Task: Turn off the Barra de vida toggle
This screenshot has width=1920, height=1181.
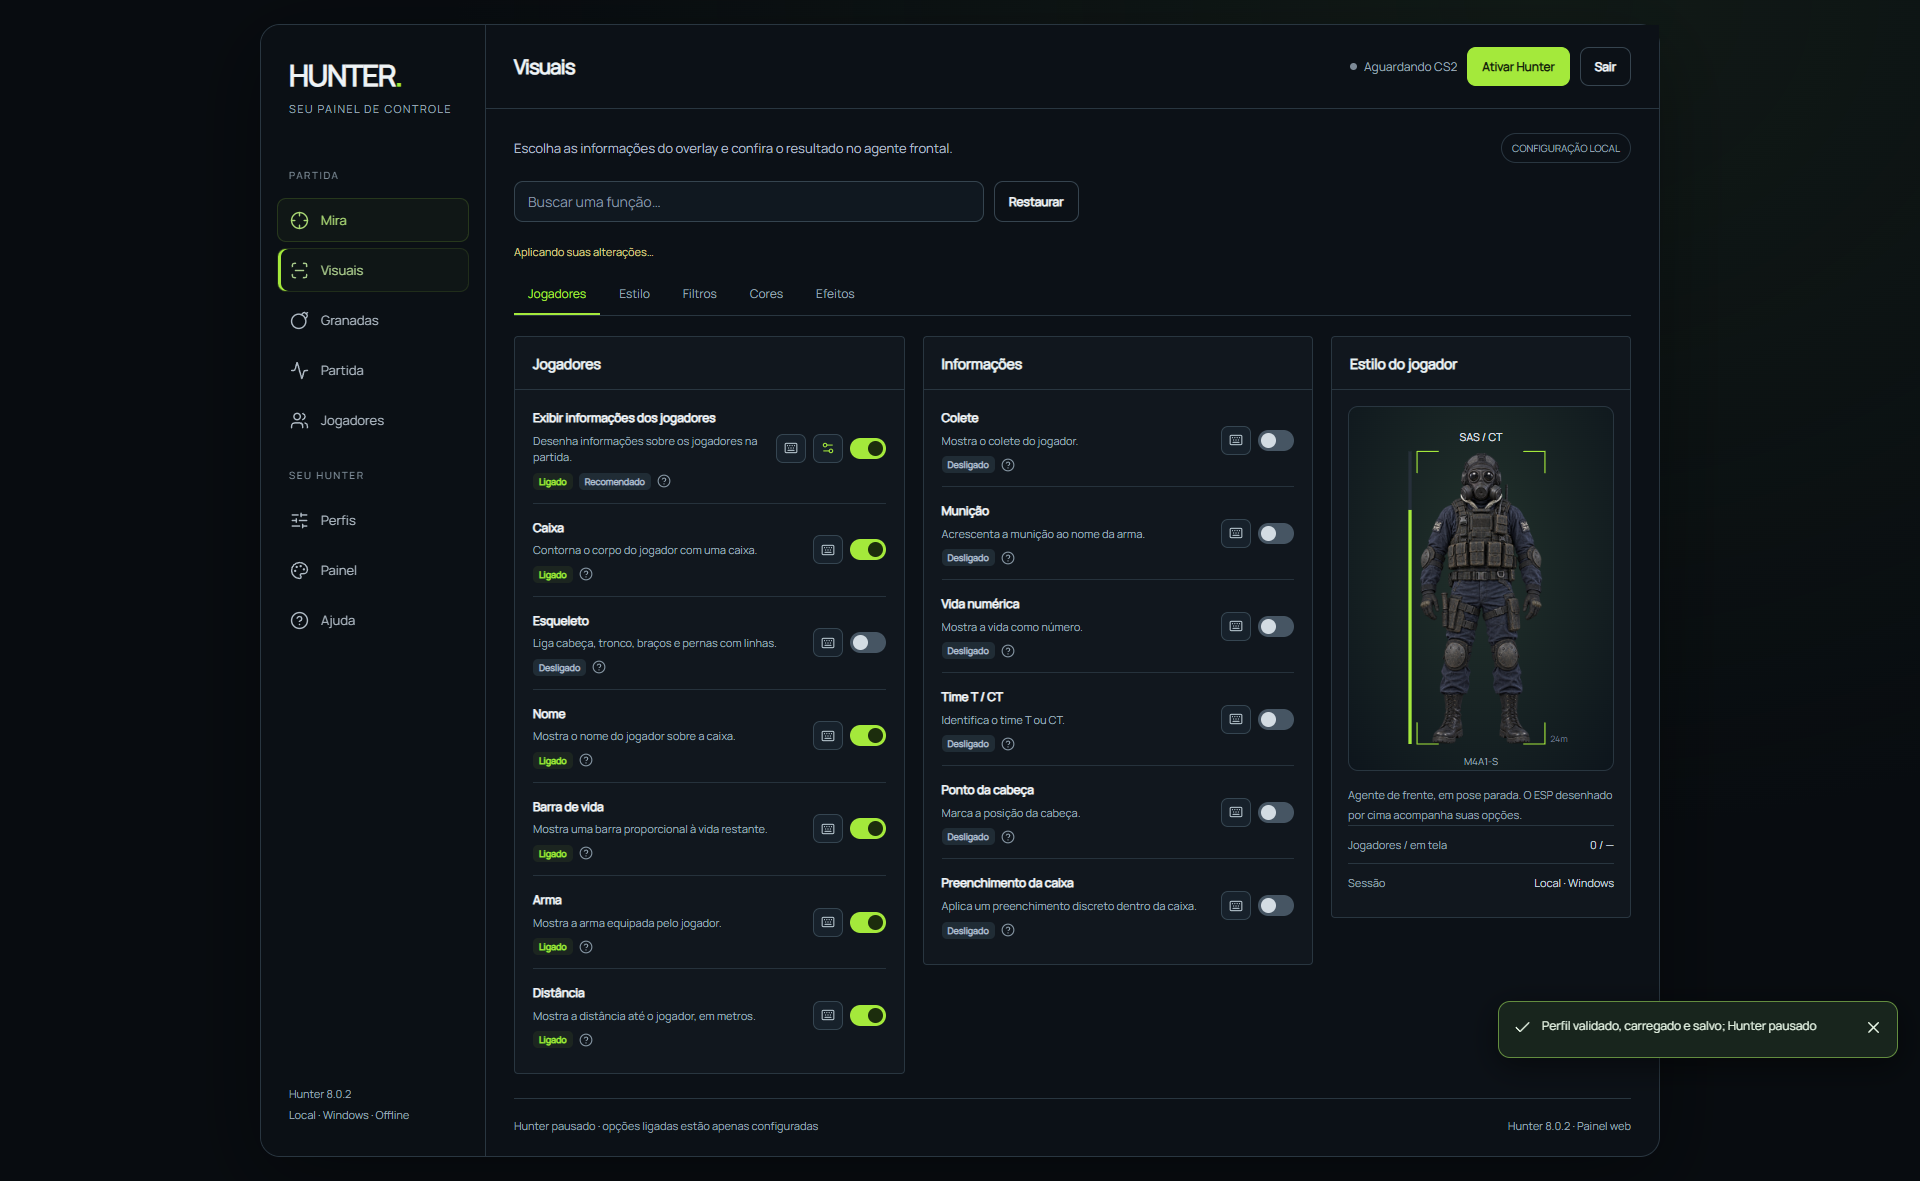Action: point(868,828)
